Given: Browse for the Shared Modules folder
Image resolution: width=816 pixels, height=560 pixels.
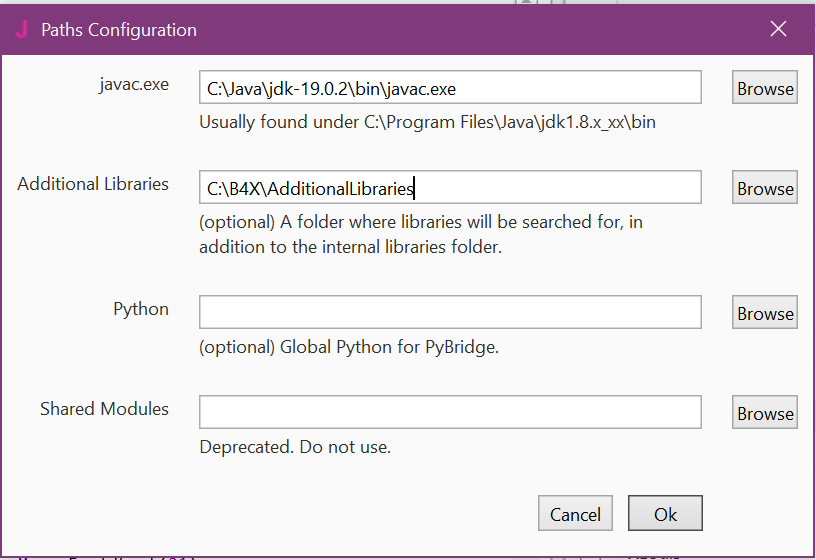Looking at the screenshot, I should pos(765,413).
